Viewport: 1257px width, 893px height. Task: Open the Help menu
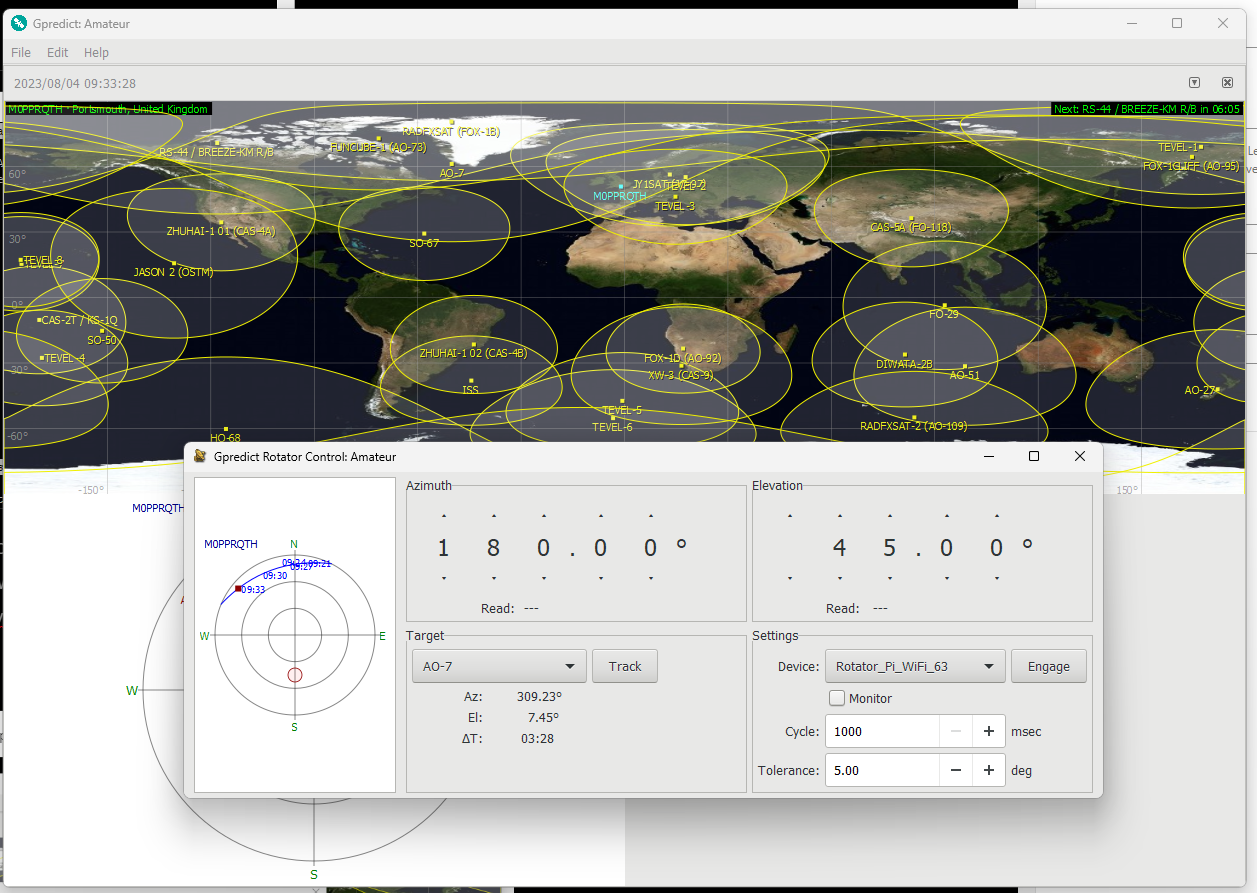tap(96, 52)
